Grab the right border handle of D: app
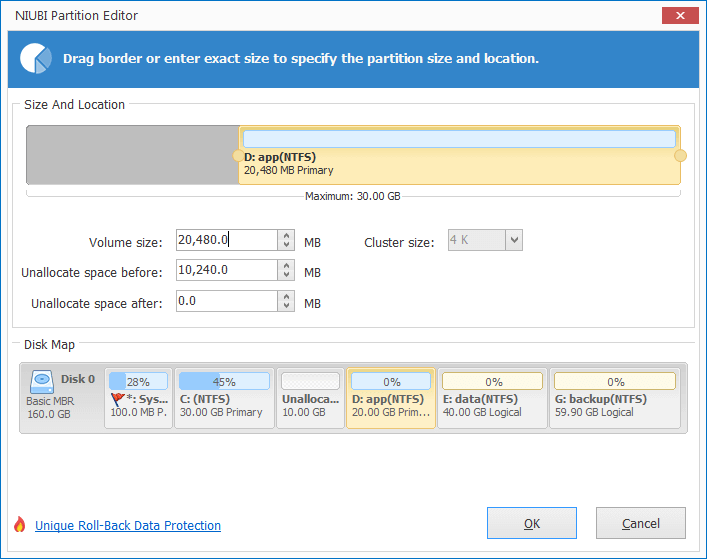Viewport: 707px width, 559px height. click(x=680, y=156)
